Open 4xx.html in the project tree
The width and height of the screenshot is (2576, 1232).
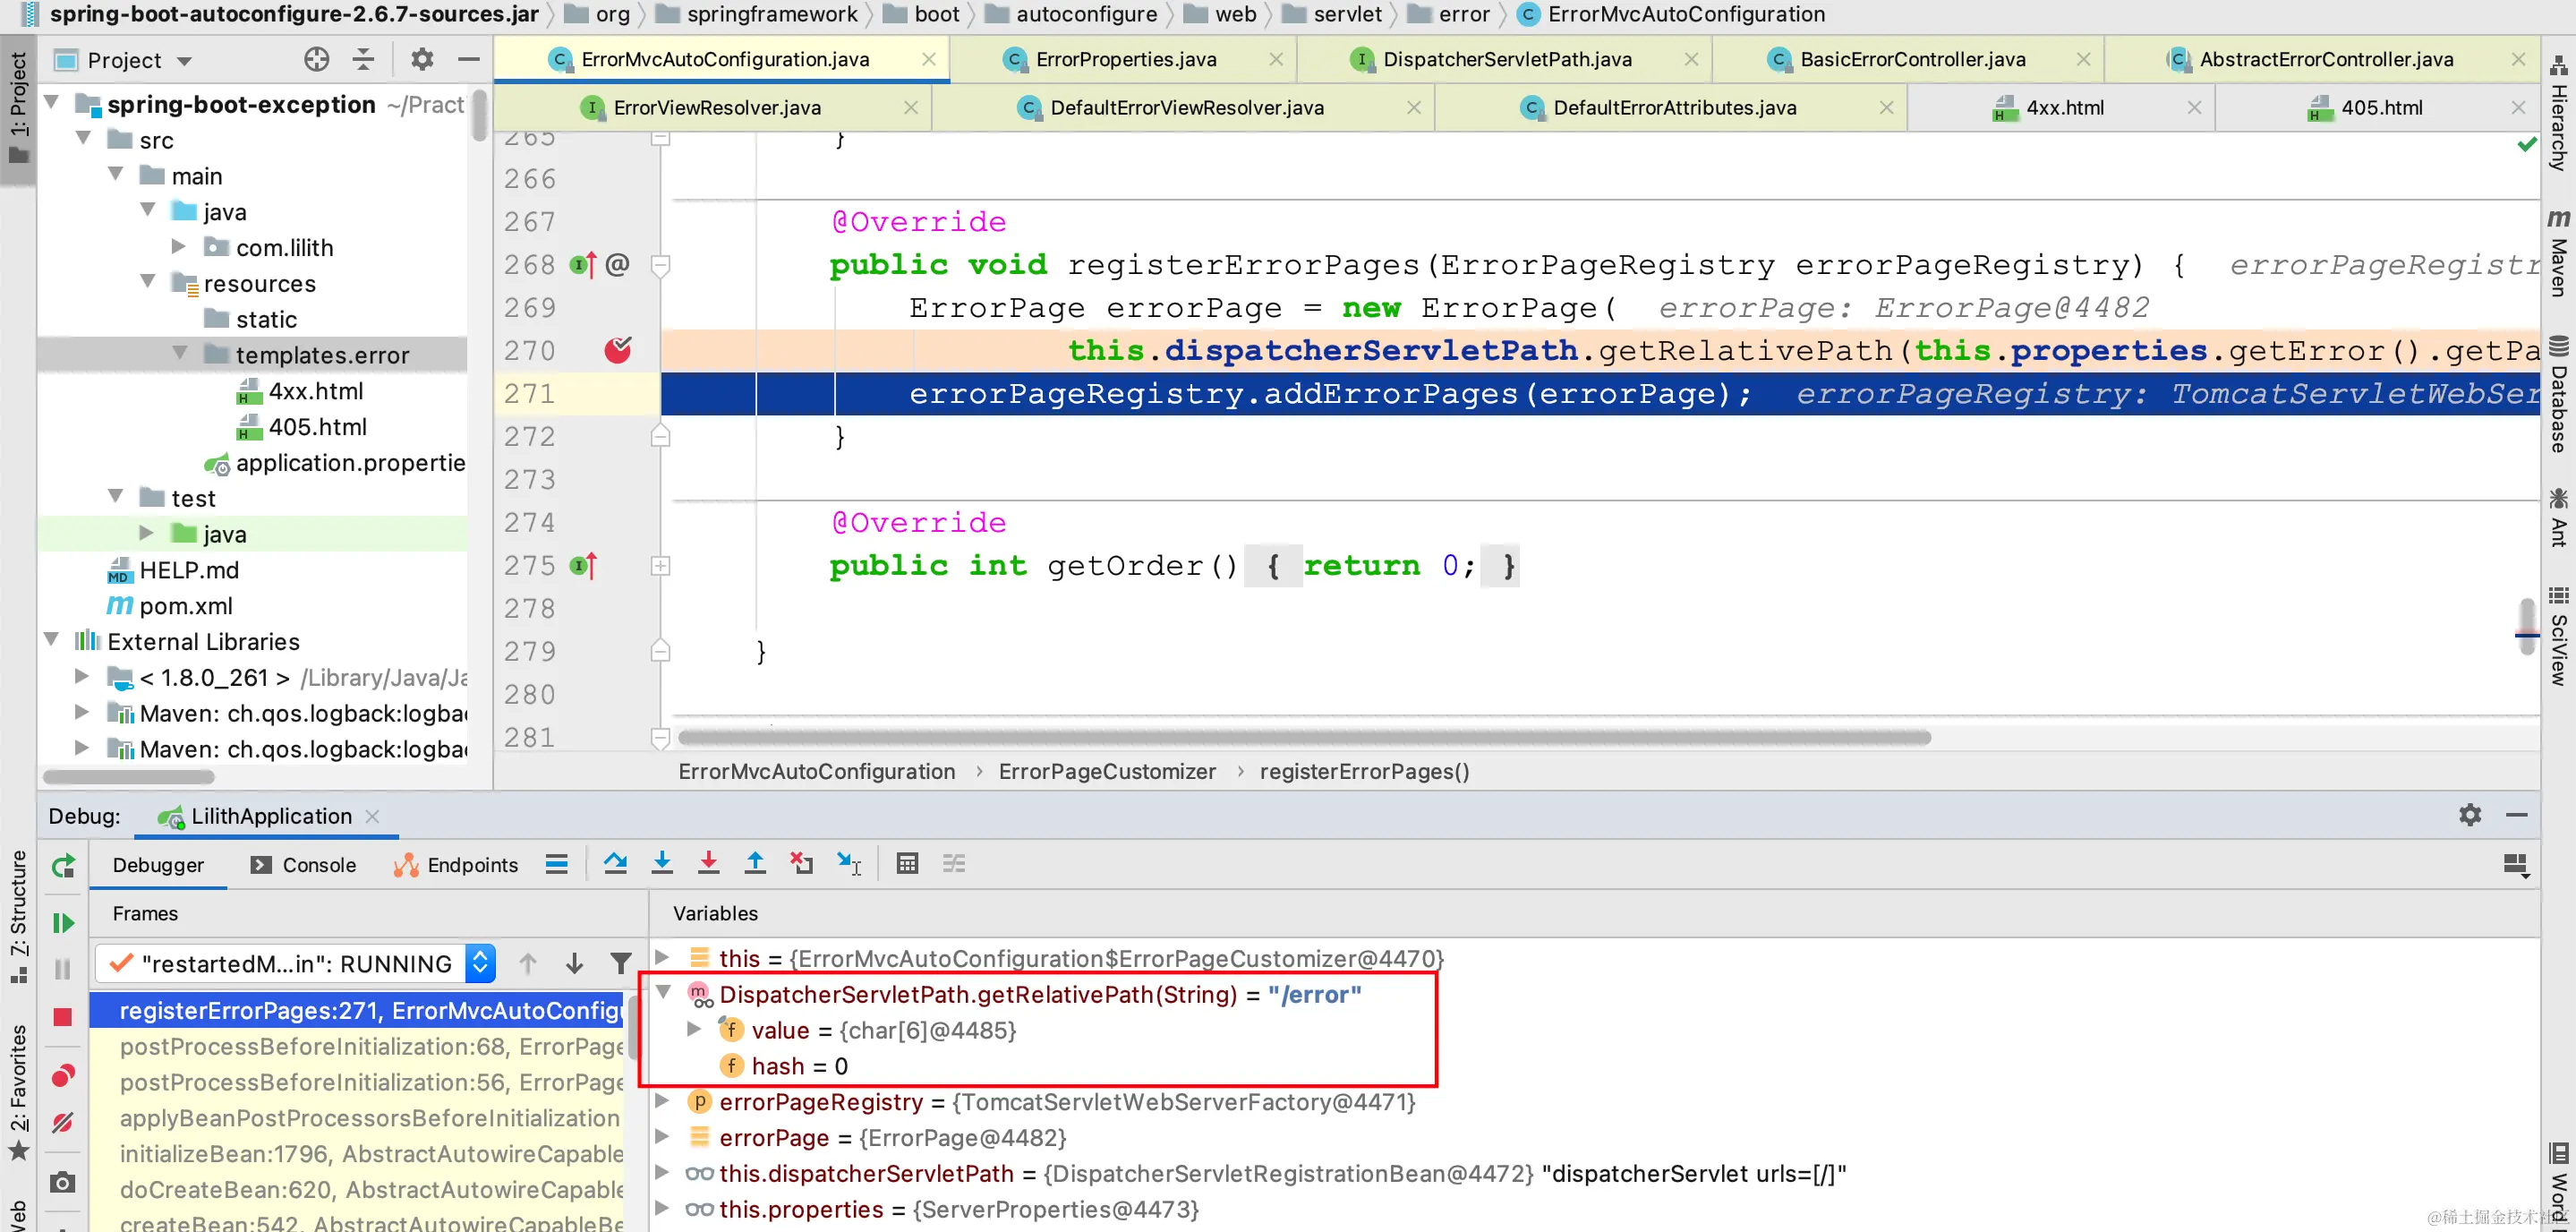pyautogui.click(x=315, y=391)
